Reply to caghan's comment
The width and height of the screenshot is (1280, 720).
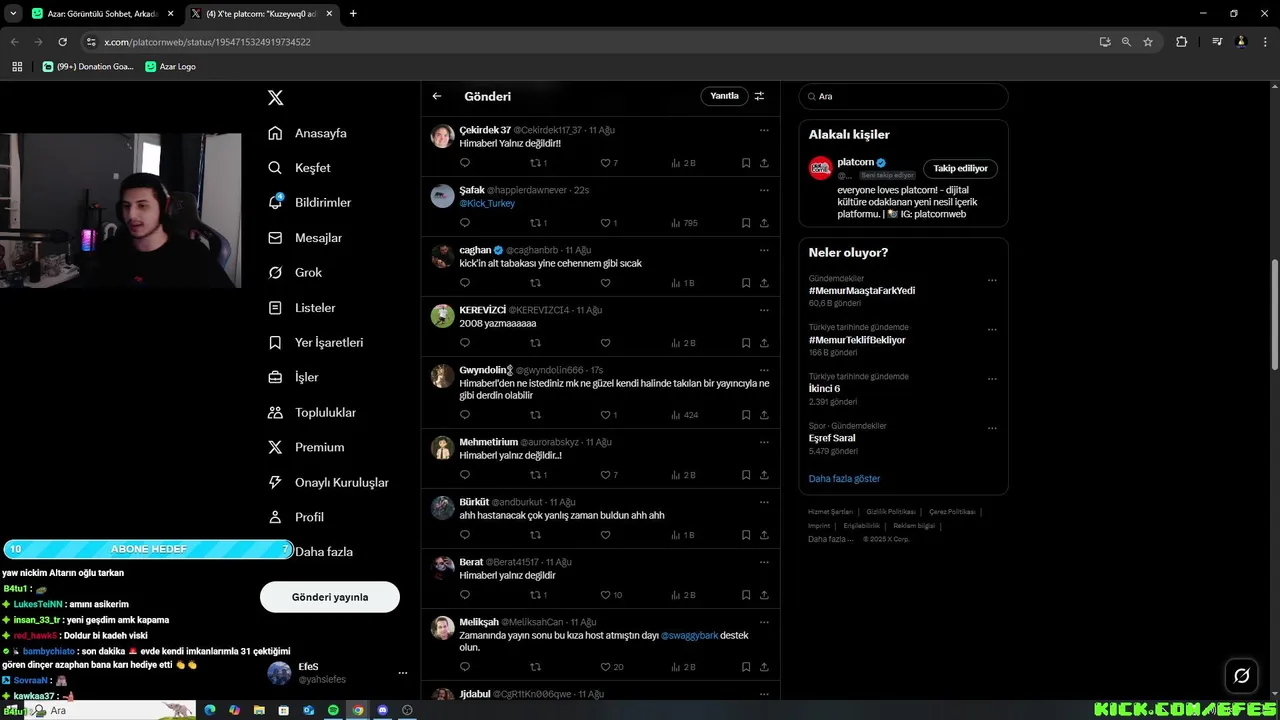tap(465, 283)
